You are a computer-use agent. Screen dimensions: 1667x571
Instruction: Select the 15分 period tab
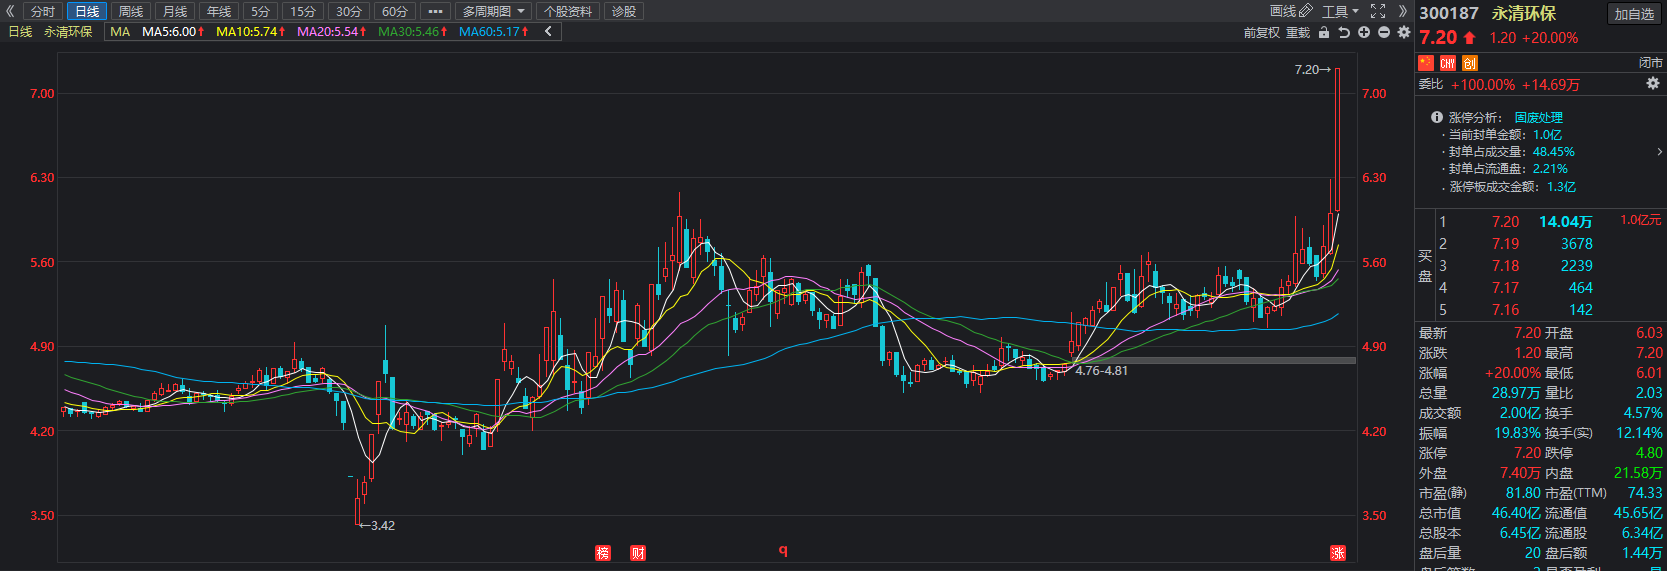303,11
